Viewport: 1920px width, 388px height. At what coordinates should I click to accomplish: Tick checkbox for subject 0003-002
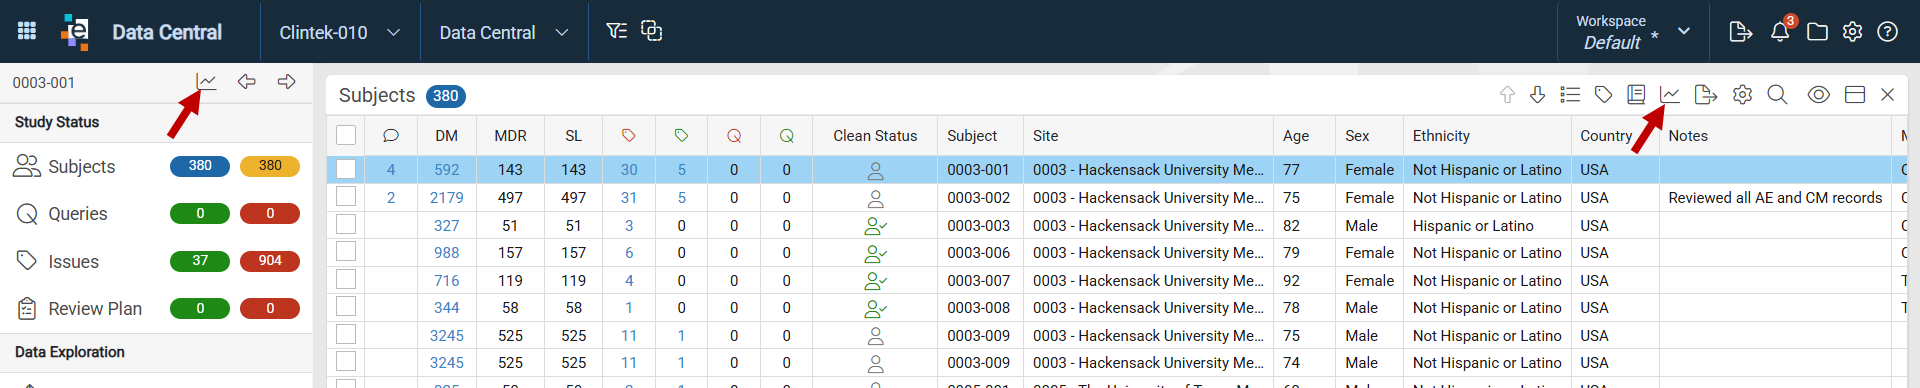tap(346, 197)
